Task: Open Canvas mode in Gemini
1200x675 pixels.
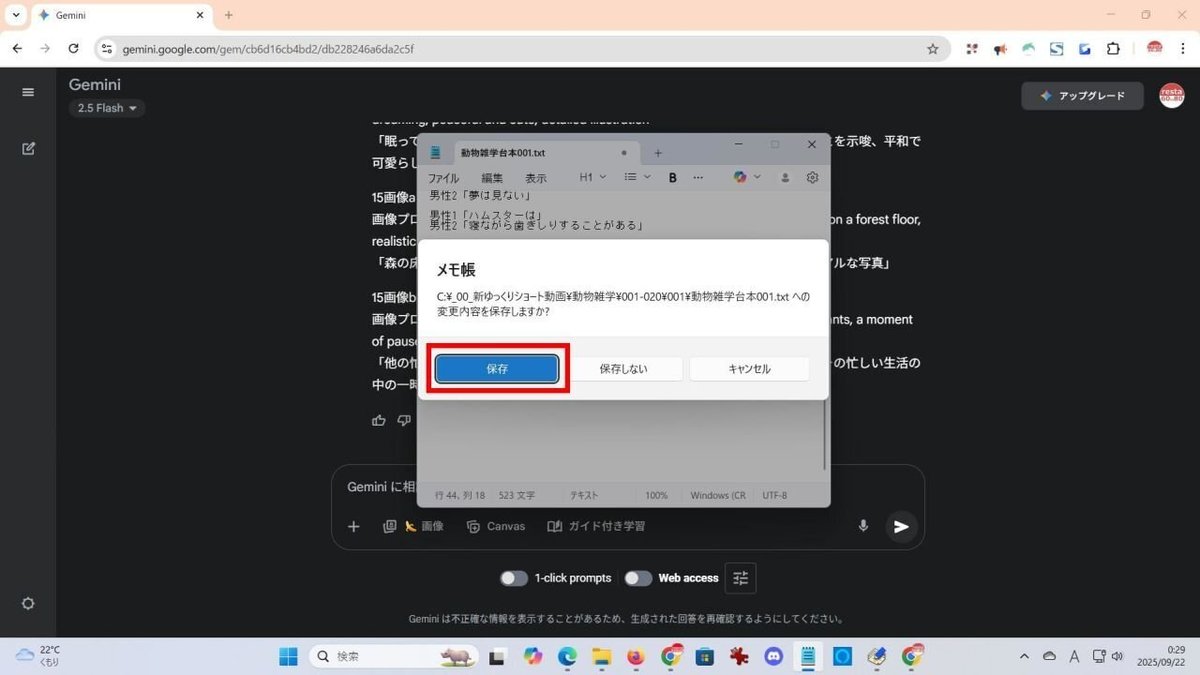Action: (x=496, y=526)
